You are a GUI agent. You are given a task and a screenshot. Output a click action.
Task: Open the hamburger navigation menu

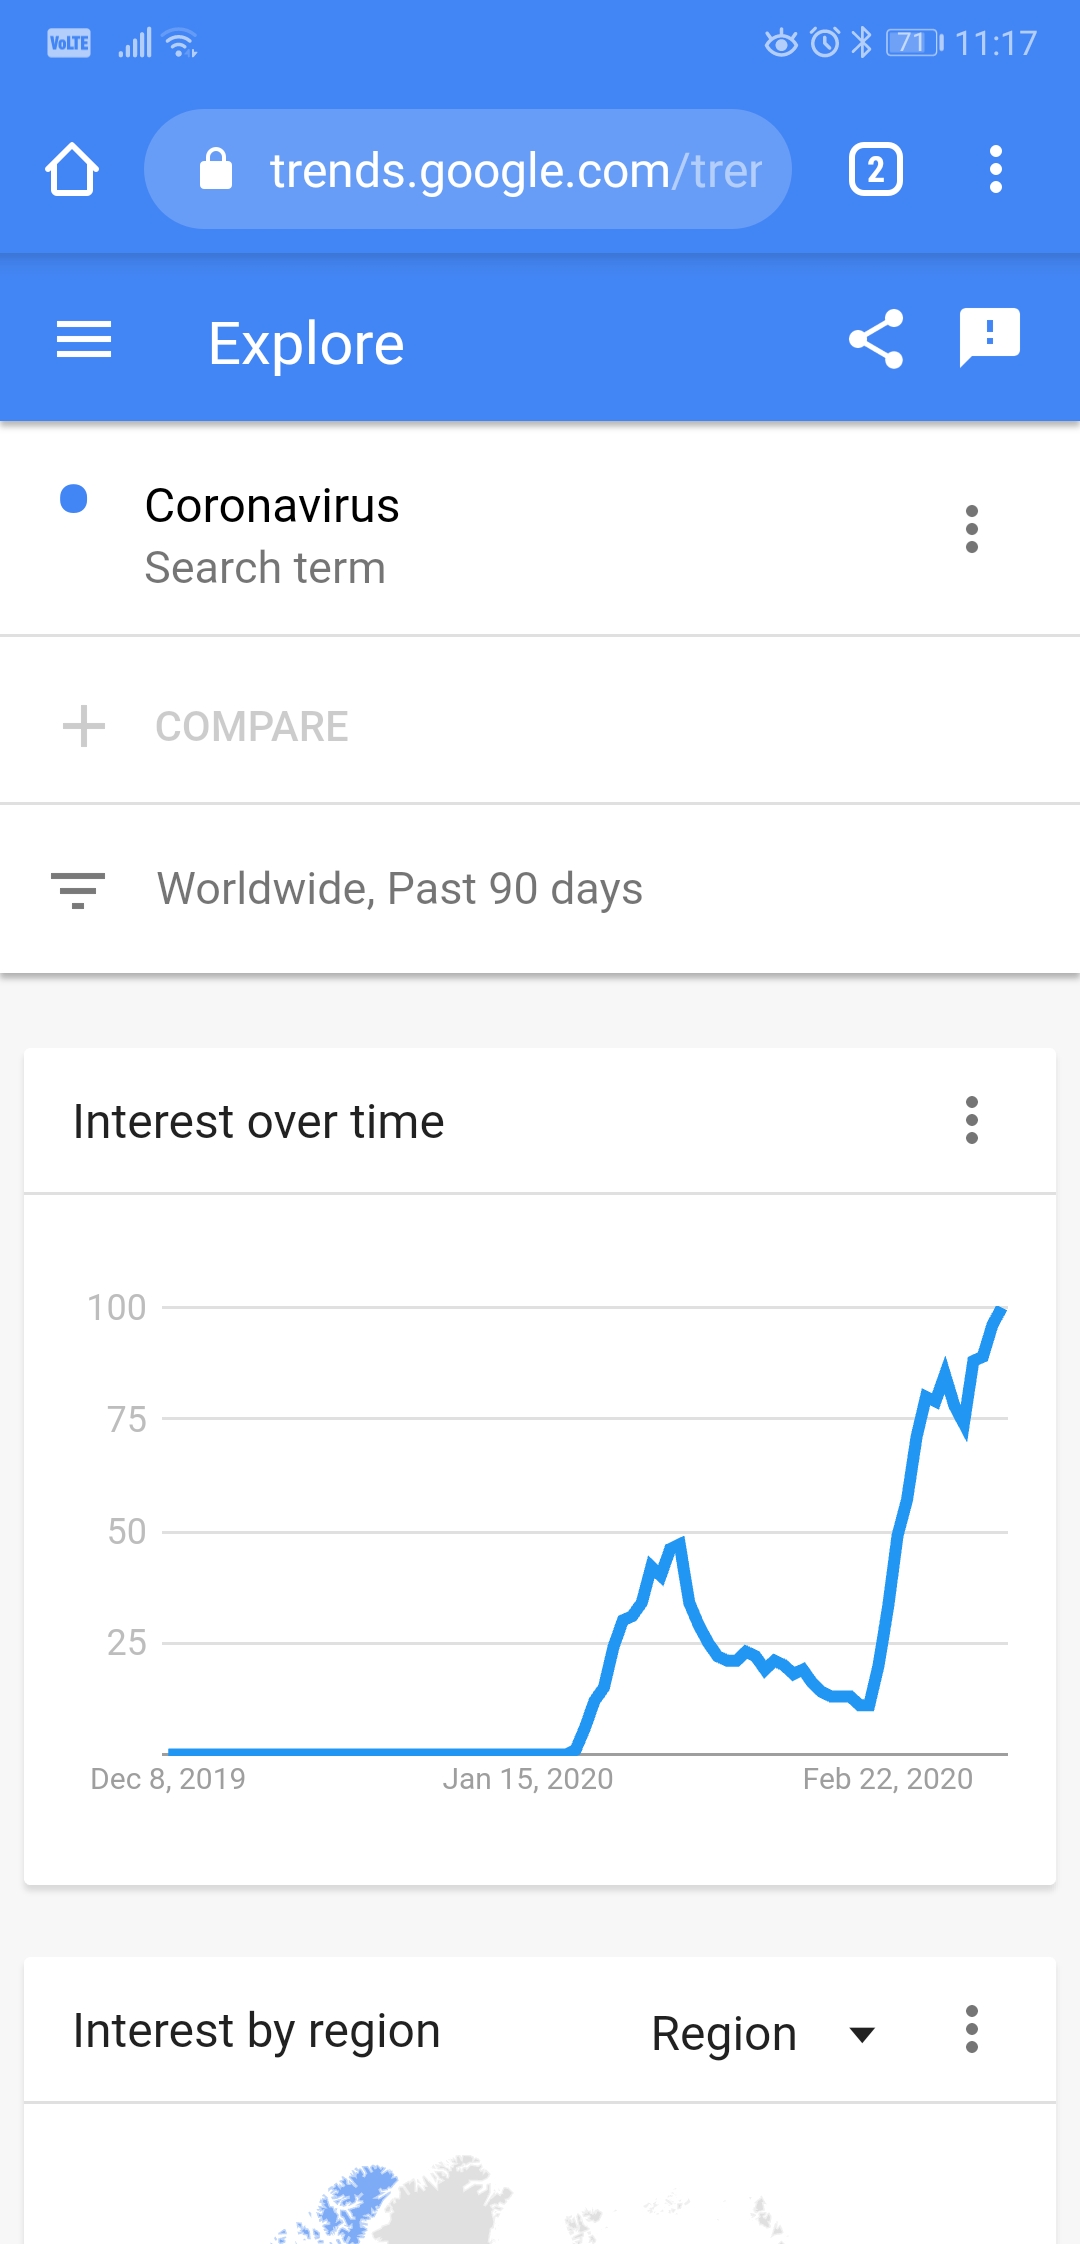tap(84, 340)
